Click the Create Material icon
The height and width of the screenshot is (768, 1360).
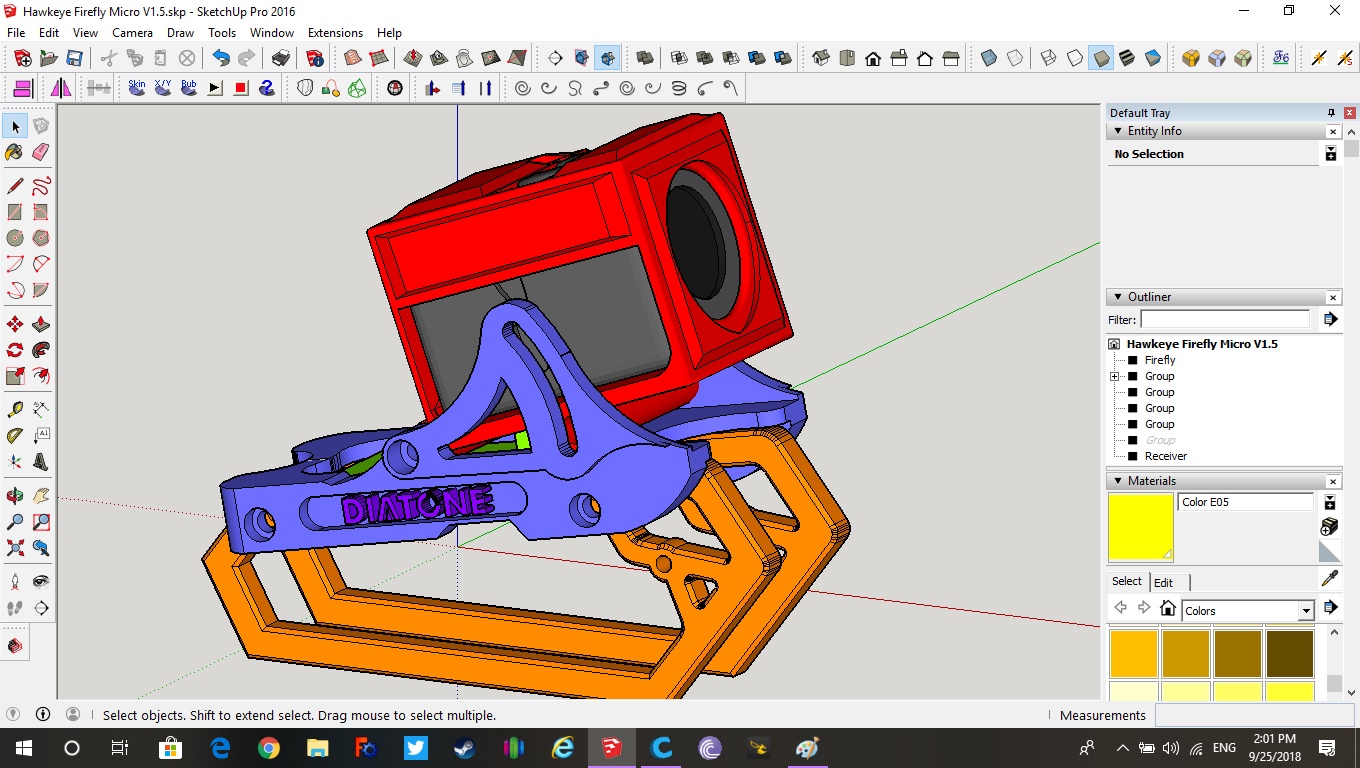point(1330,527)
